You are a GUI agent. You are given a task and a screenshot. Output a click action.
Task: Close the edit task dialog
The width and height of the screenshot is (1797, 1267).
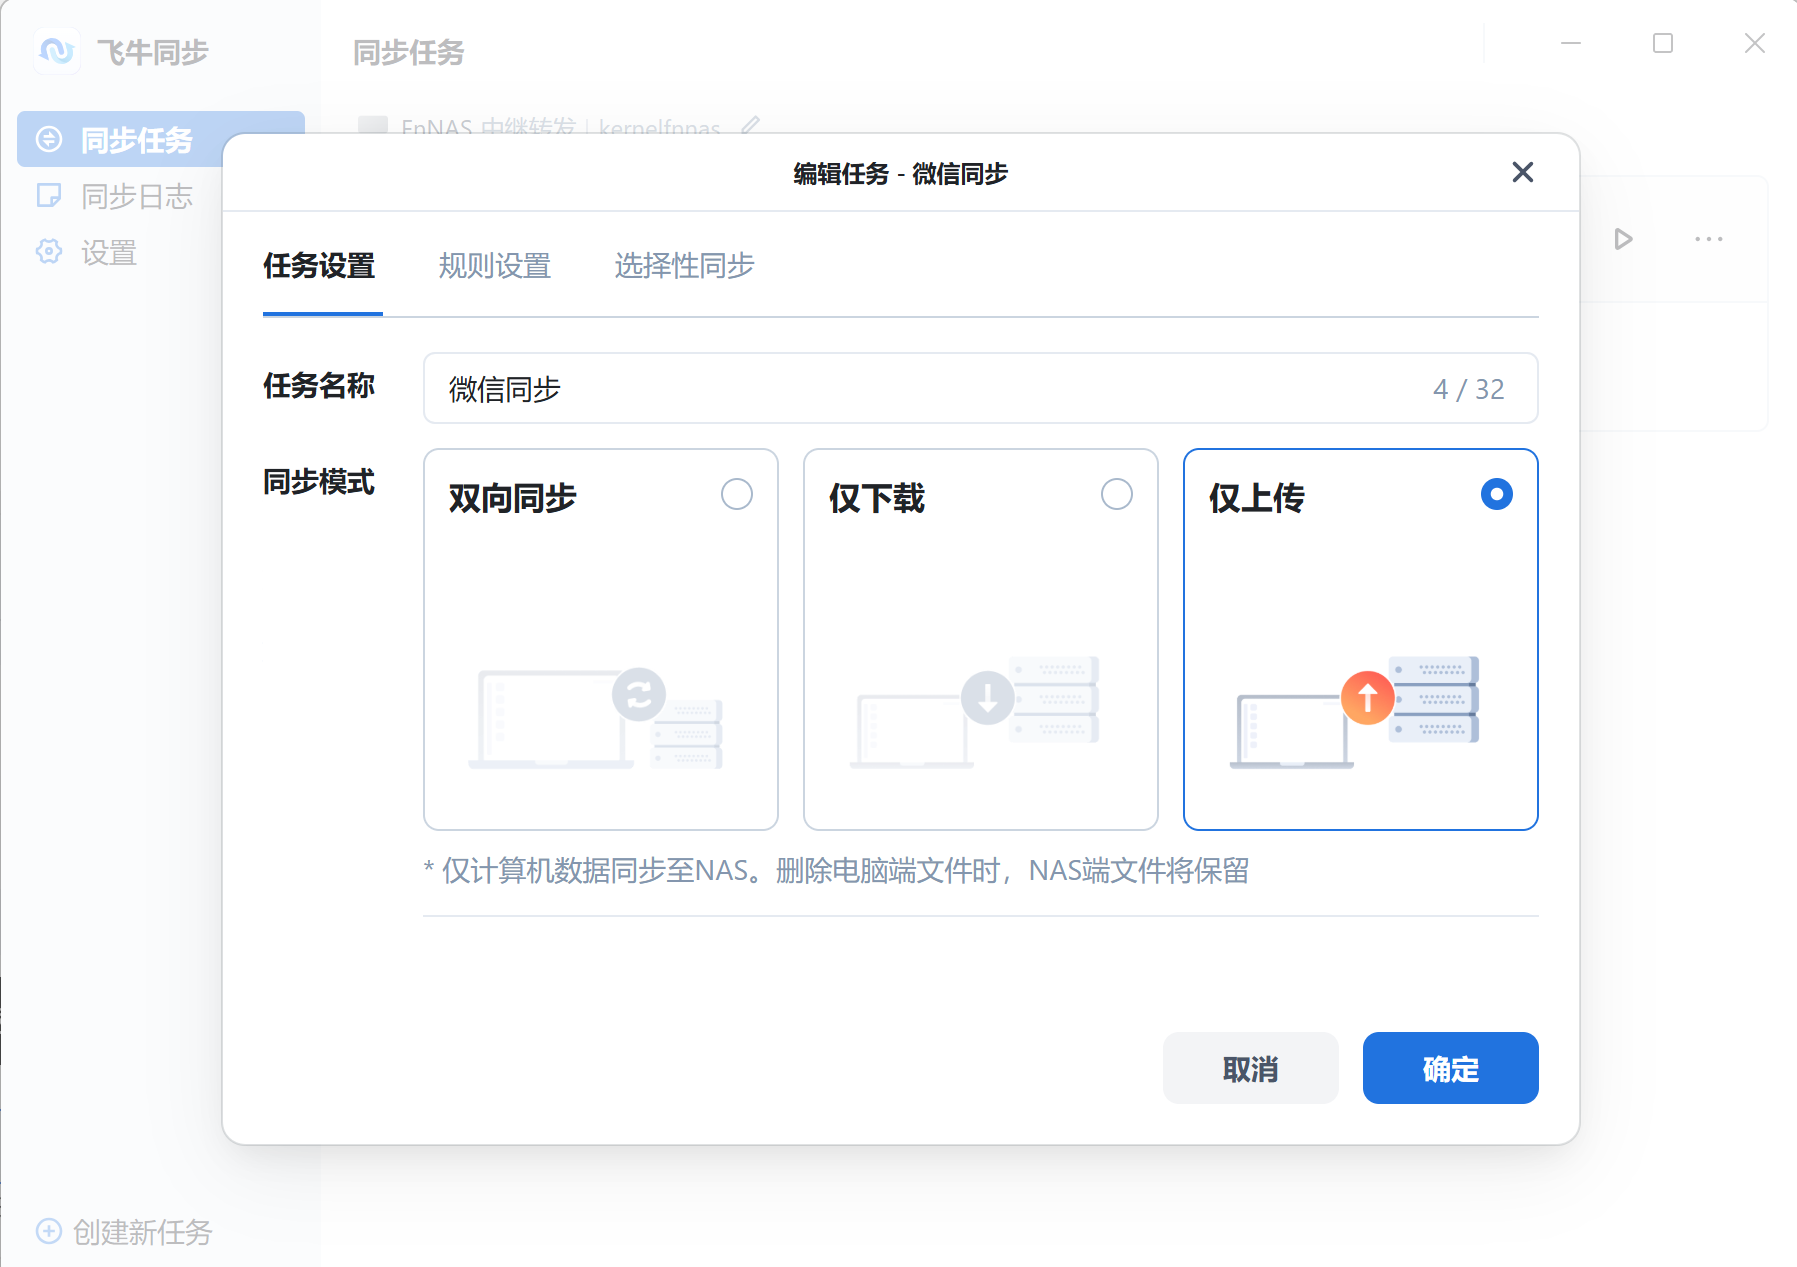point(1522,172)
